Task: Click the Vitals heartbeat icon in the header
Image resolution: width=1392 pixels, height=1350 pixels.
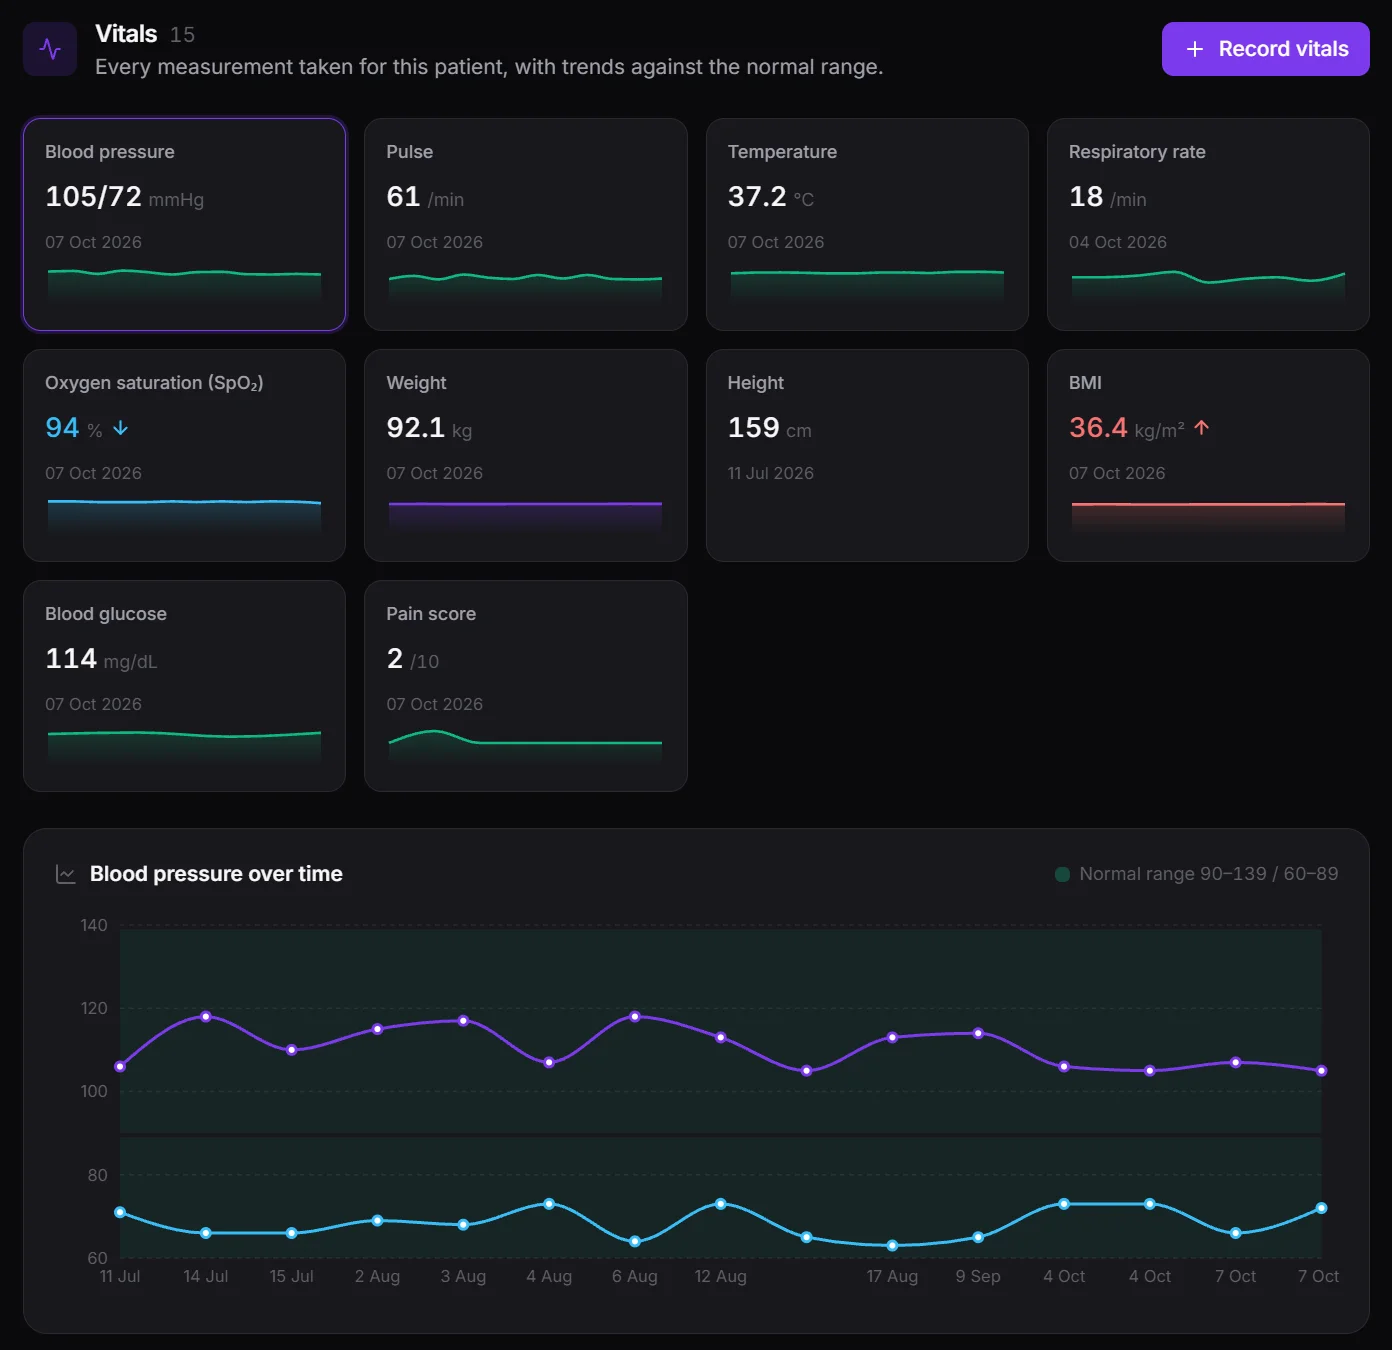Action: [x=50, y=49]
